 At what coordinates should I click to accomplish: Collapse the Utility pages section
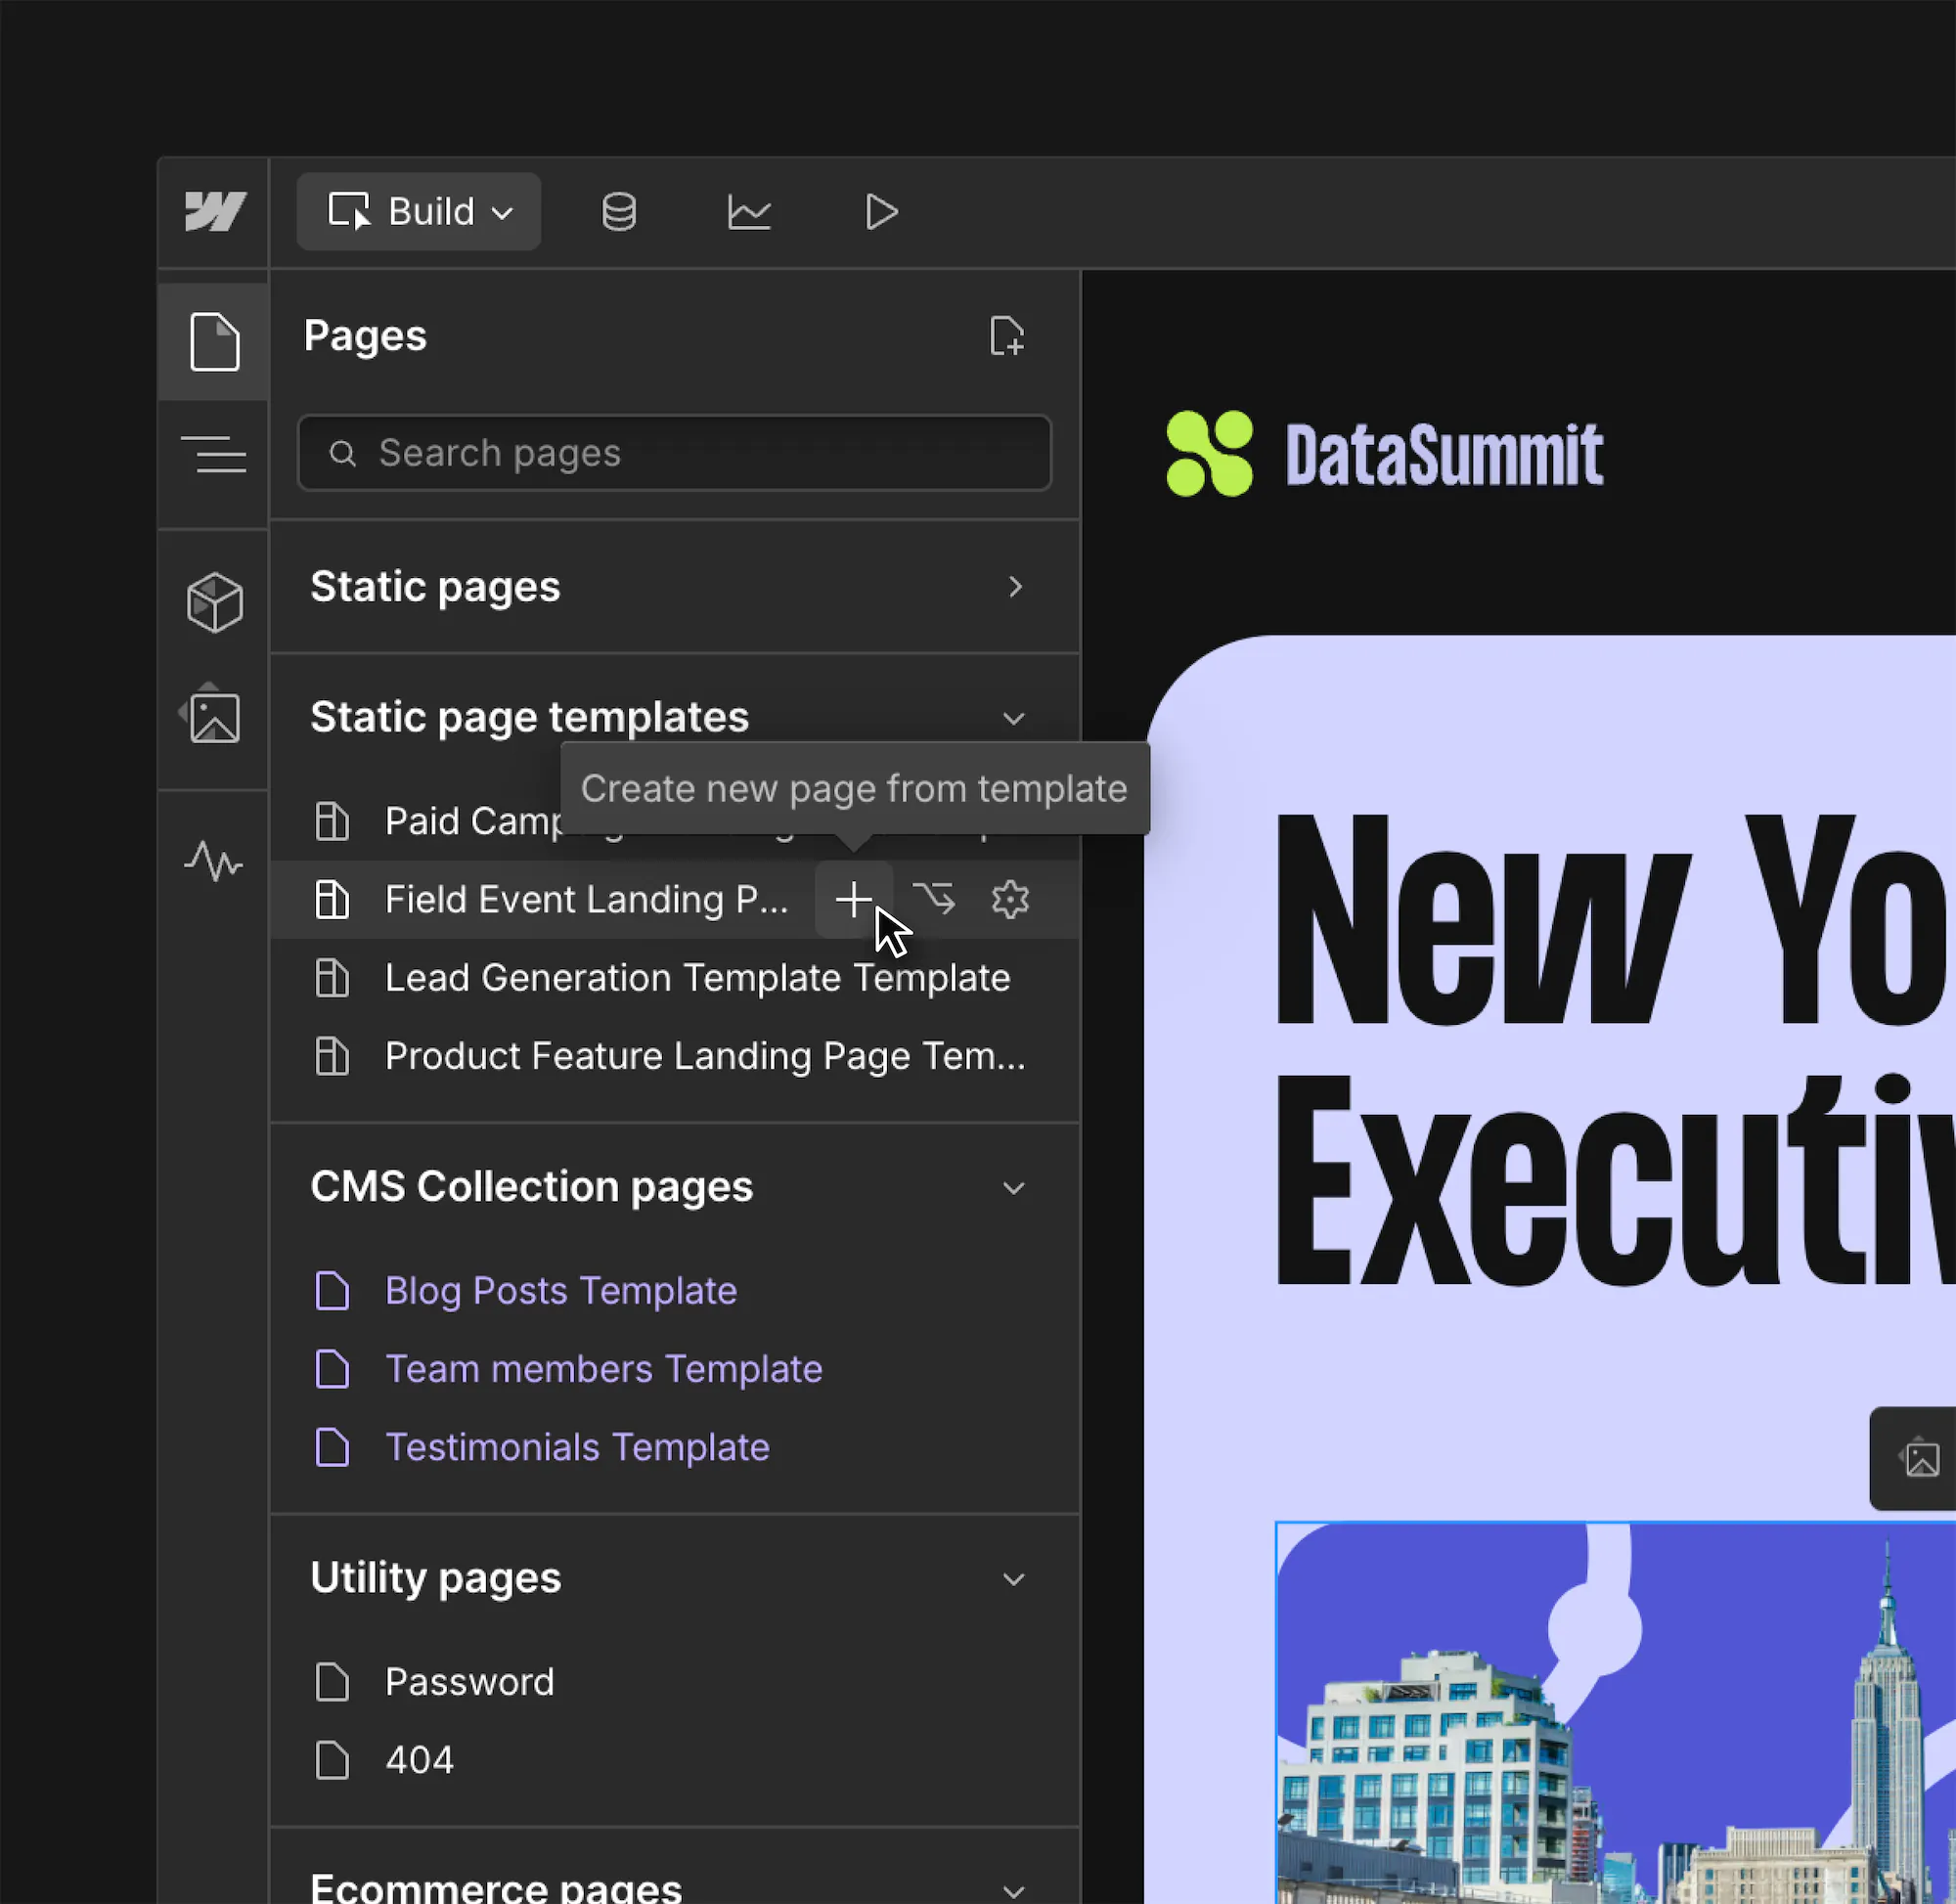[x=1013, y=1578]
